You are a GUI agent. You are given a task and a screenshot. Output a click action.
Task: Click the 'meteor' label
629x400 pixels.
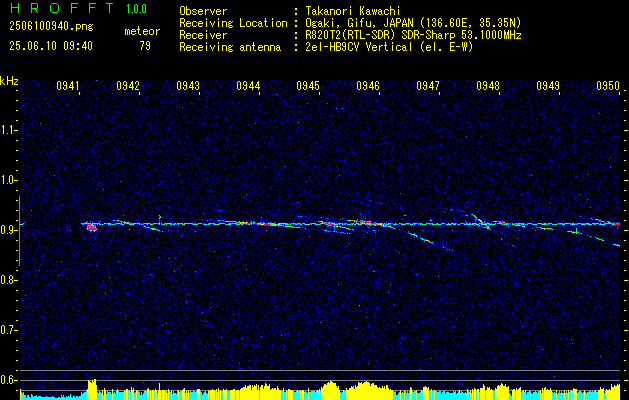(x=142, y=31)
